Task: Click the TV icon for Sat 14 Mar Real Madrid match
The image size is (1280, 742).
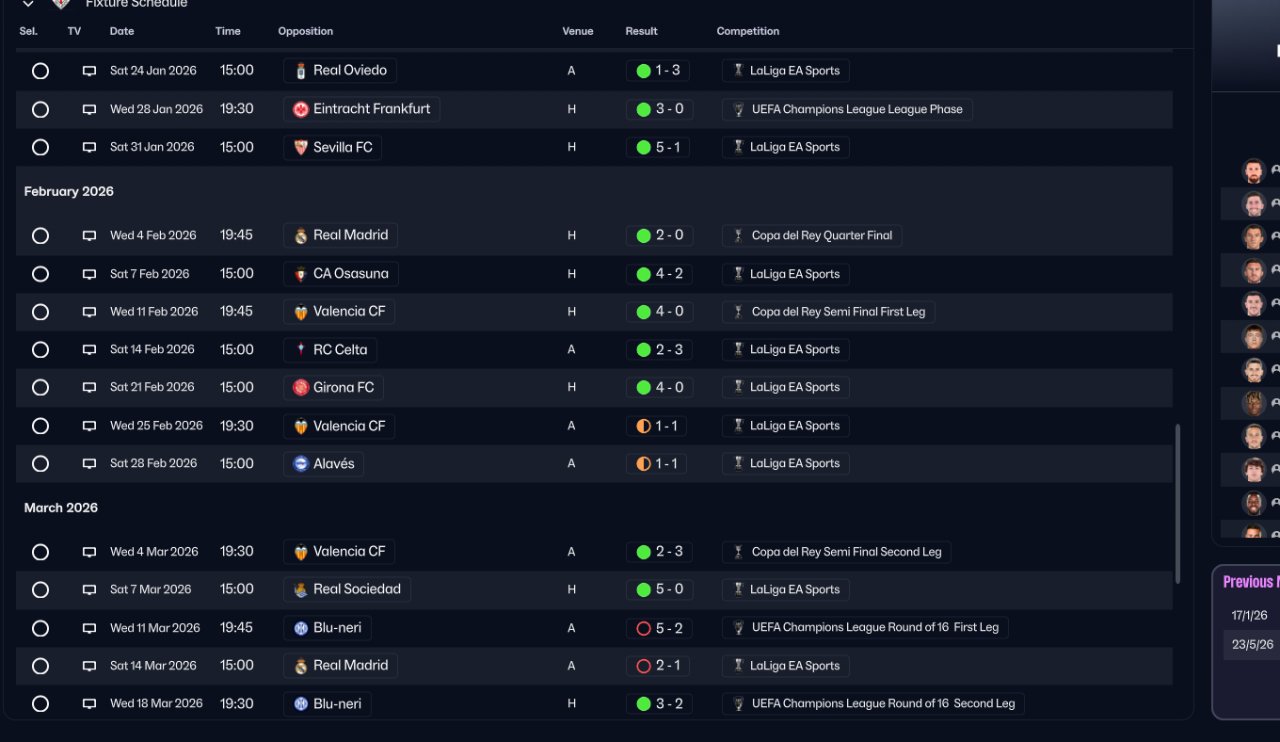Action: pyautogui.click(x=89, y=666)
